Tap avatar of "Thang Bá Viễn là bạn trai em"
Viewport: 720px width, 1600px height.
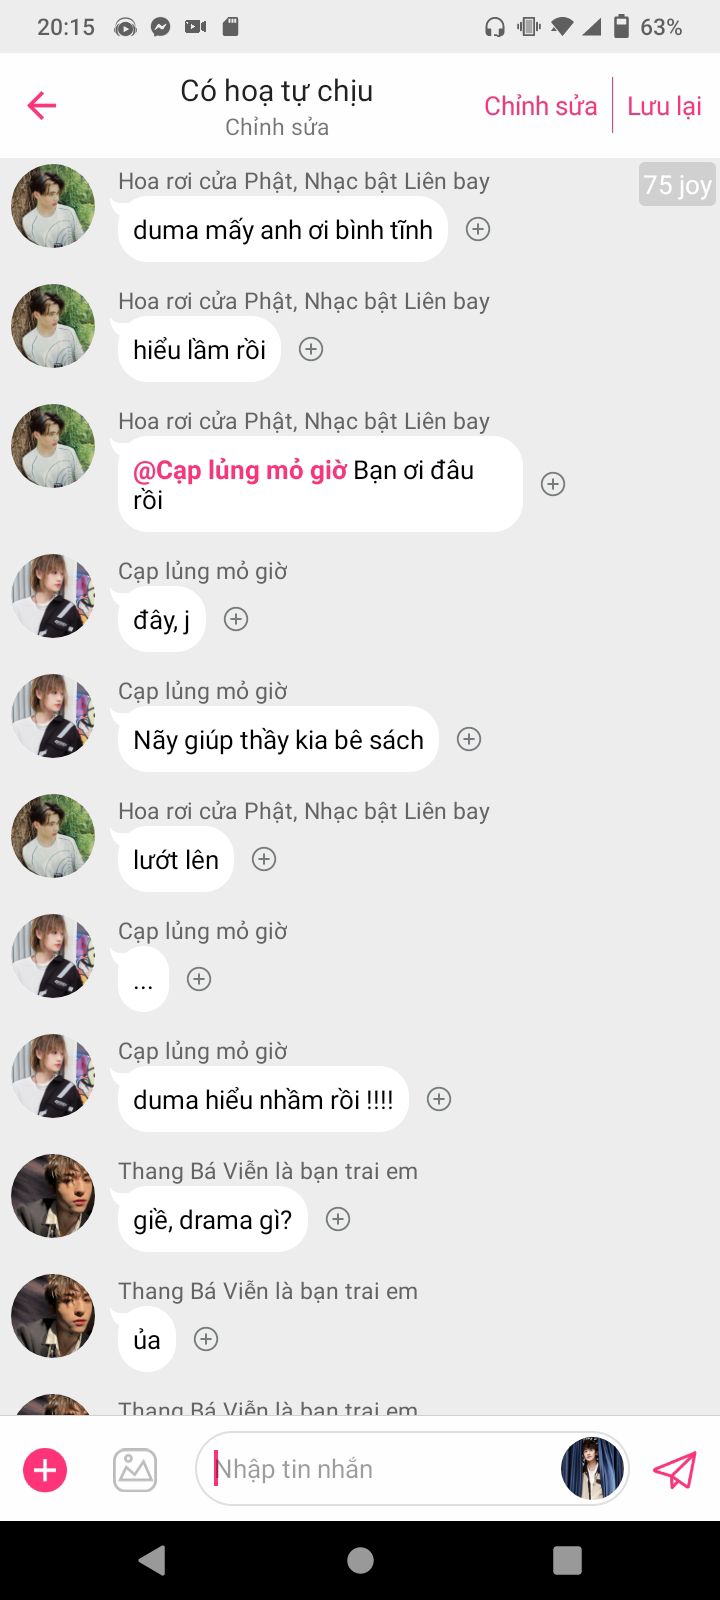pos(53,1196)
